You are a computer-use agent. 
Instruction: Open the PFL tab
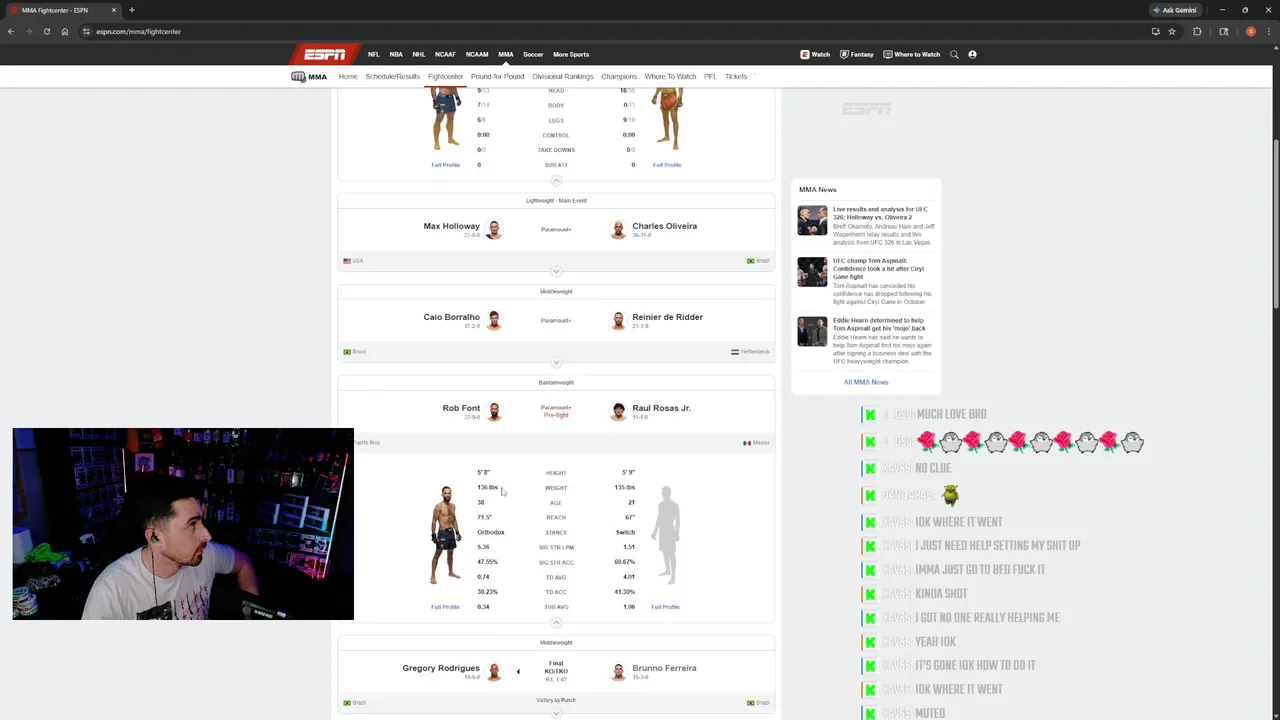[x=710, y=76]
